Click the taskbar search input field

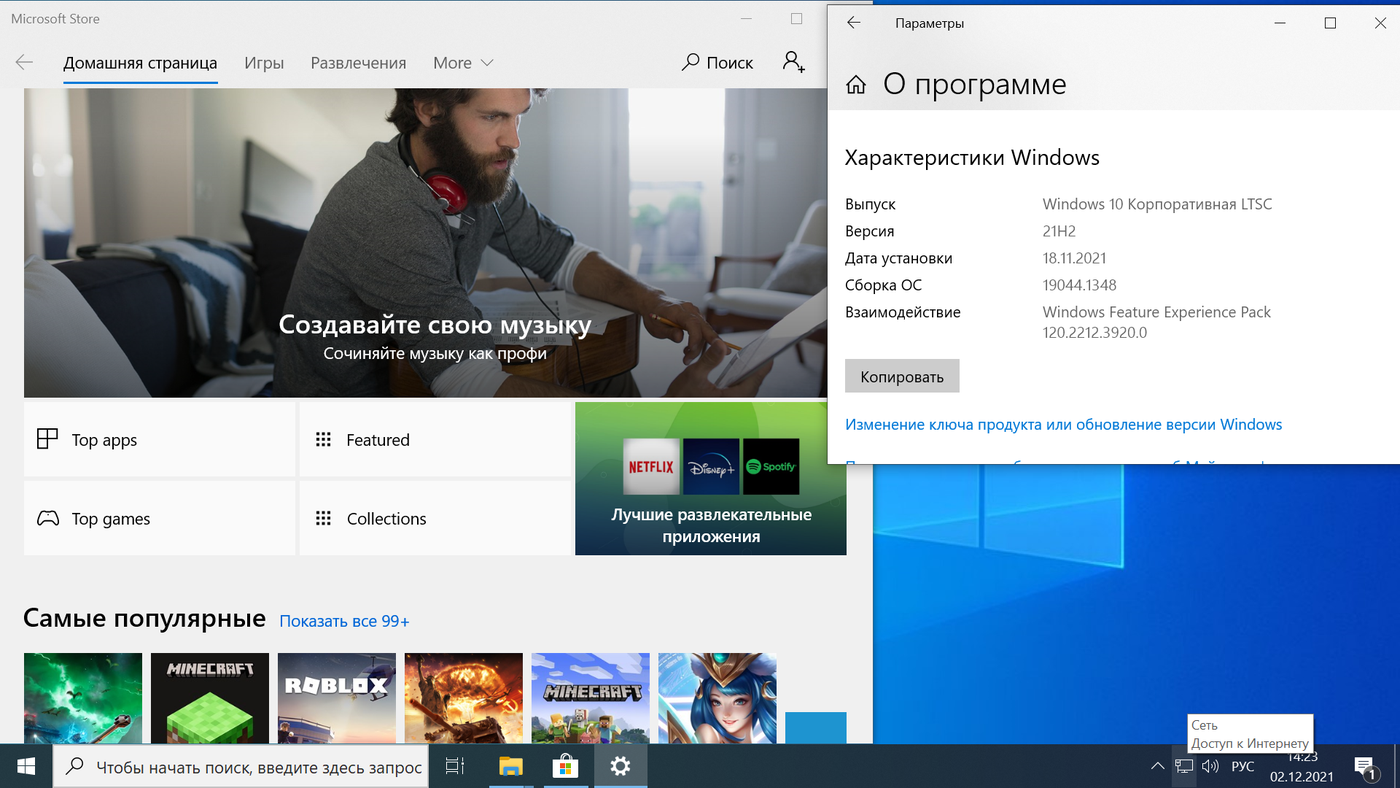[x=242, y=766]
